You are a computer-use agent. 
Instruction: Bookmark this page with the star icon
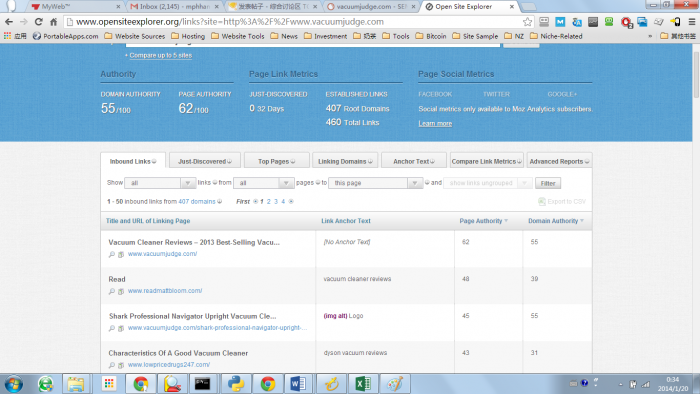click(527, 21)
